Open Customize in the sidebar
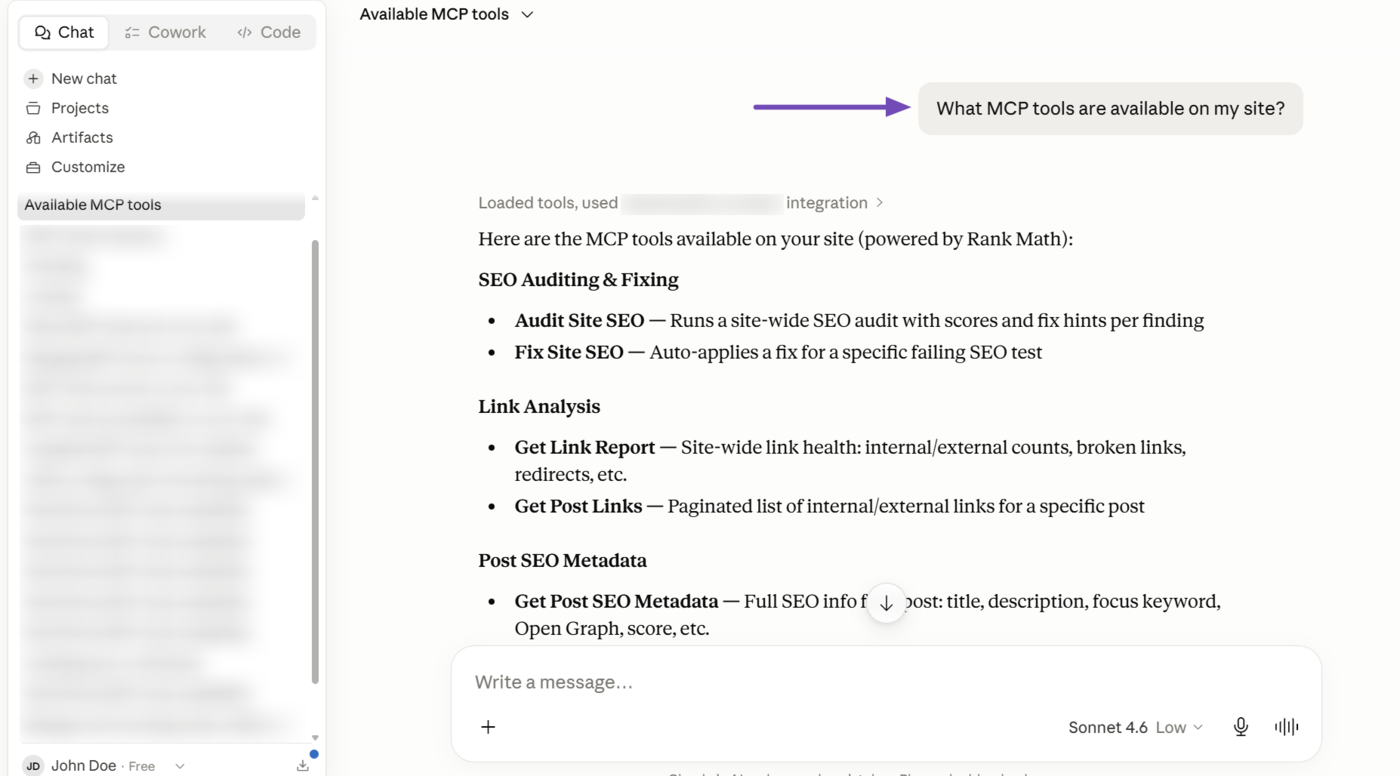The width and height of the screenshot is (1400, 776). pos(88,167)
